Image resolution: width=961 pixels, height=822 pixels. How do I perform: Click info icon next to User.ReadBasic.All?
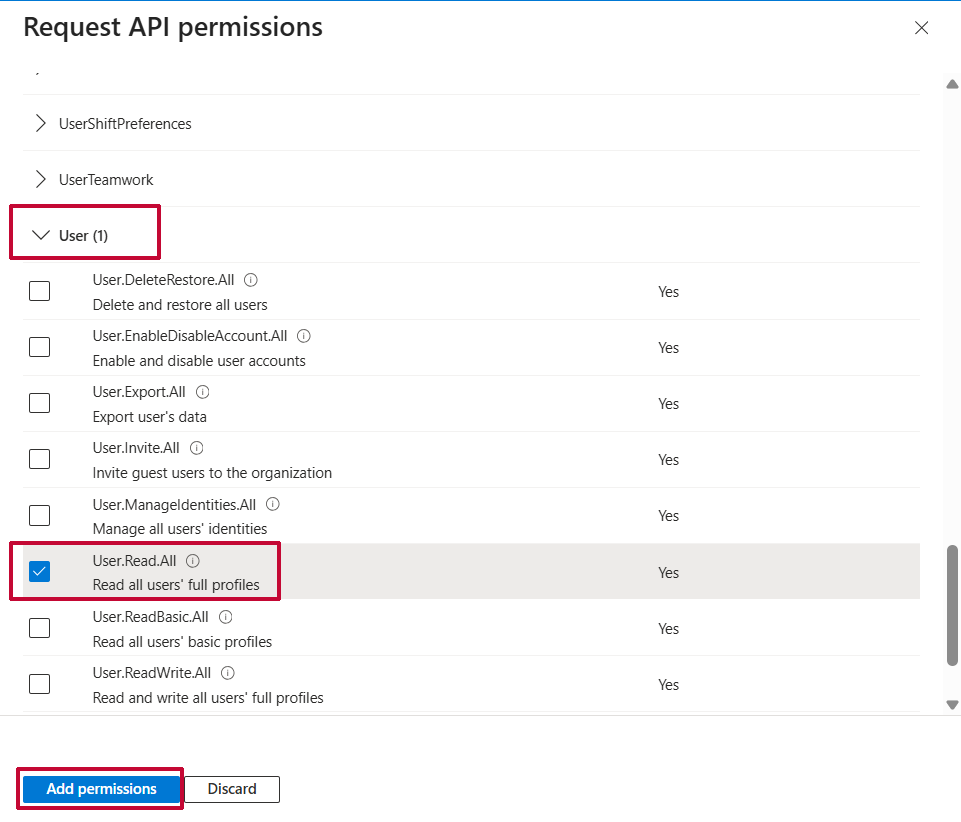(226, 617)
